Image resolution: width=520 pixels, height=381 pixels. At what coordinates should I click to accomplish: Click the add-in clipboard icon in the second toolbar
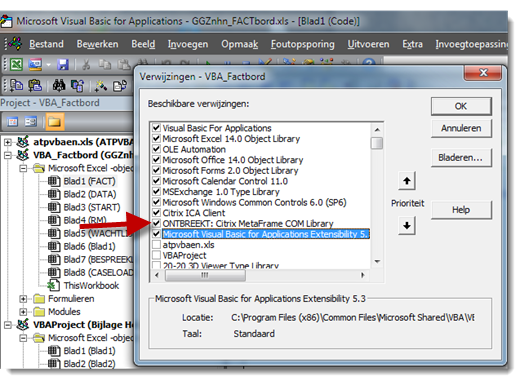(35, 85)
